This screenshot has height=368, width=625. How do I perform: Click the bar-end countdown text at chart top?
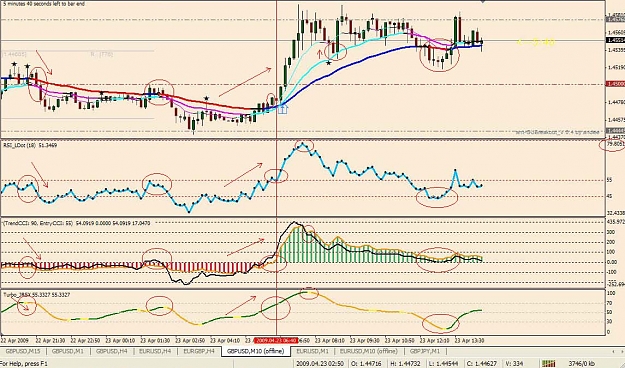[43, 4]
